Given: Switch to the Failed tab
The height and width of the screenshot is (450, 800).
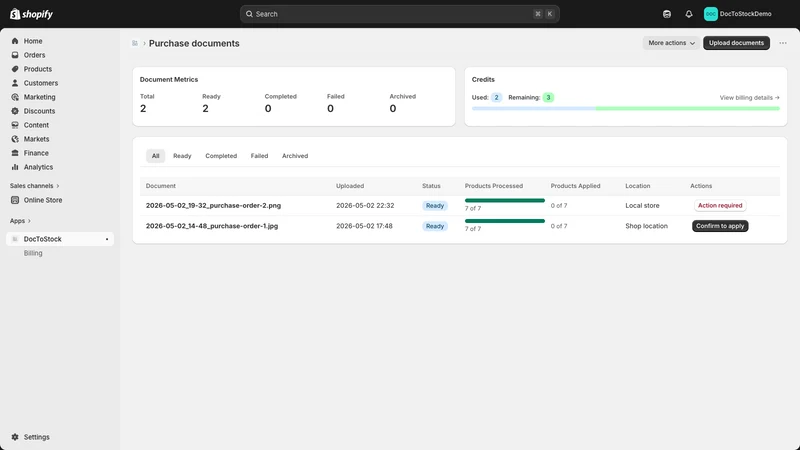Looking at the screenshot, I should (259, 156).
